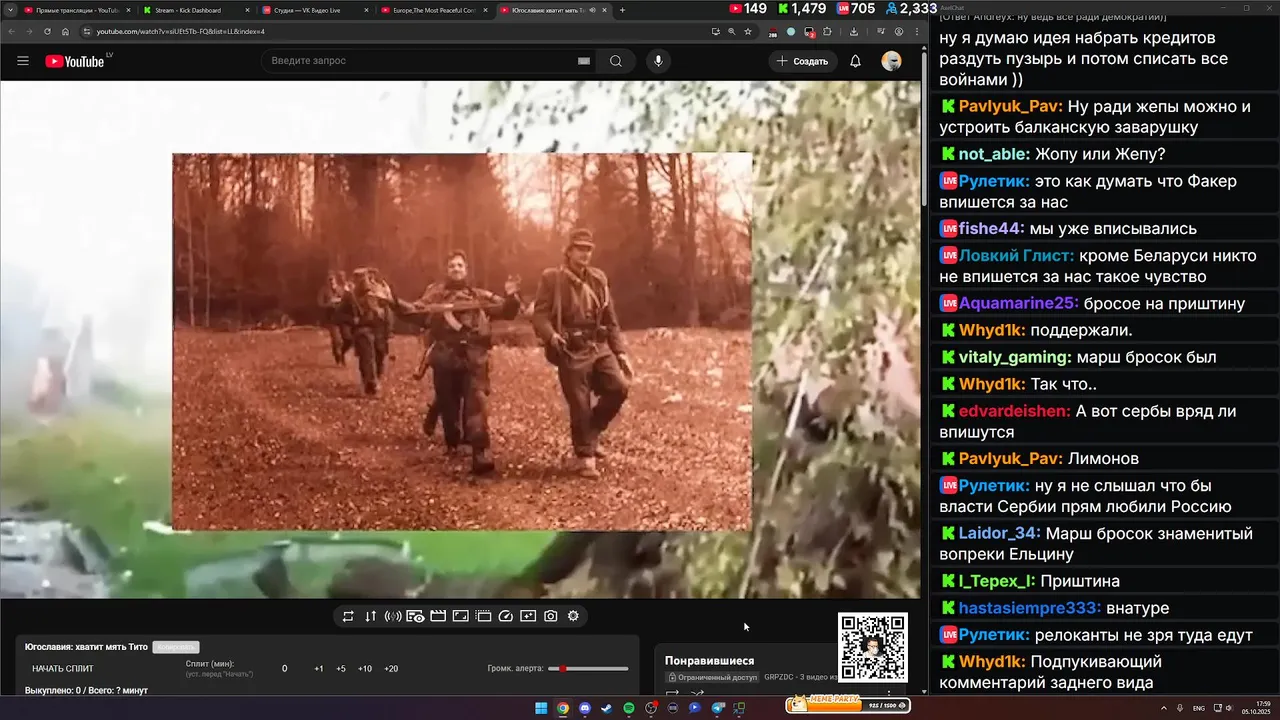The image size is (1280, 720).
Task: Click the YouTube page vertical scrollbar
Action: [924, 130]
